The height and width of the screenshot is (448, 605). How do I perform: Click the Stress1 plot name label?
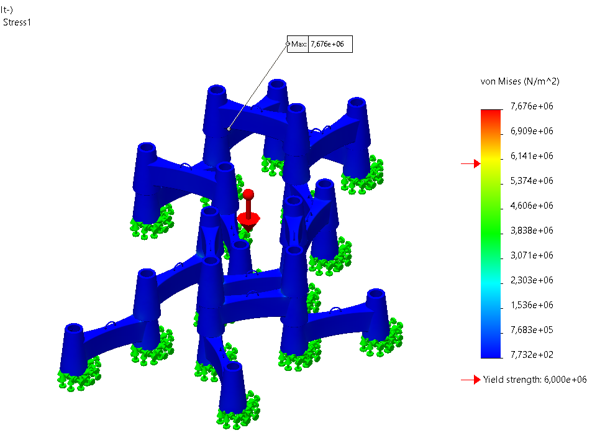tap(17, 22)
